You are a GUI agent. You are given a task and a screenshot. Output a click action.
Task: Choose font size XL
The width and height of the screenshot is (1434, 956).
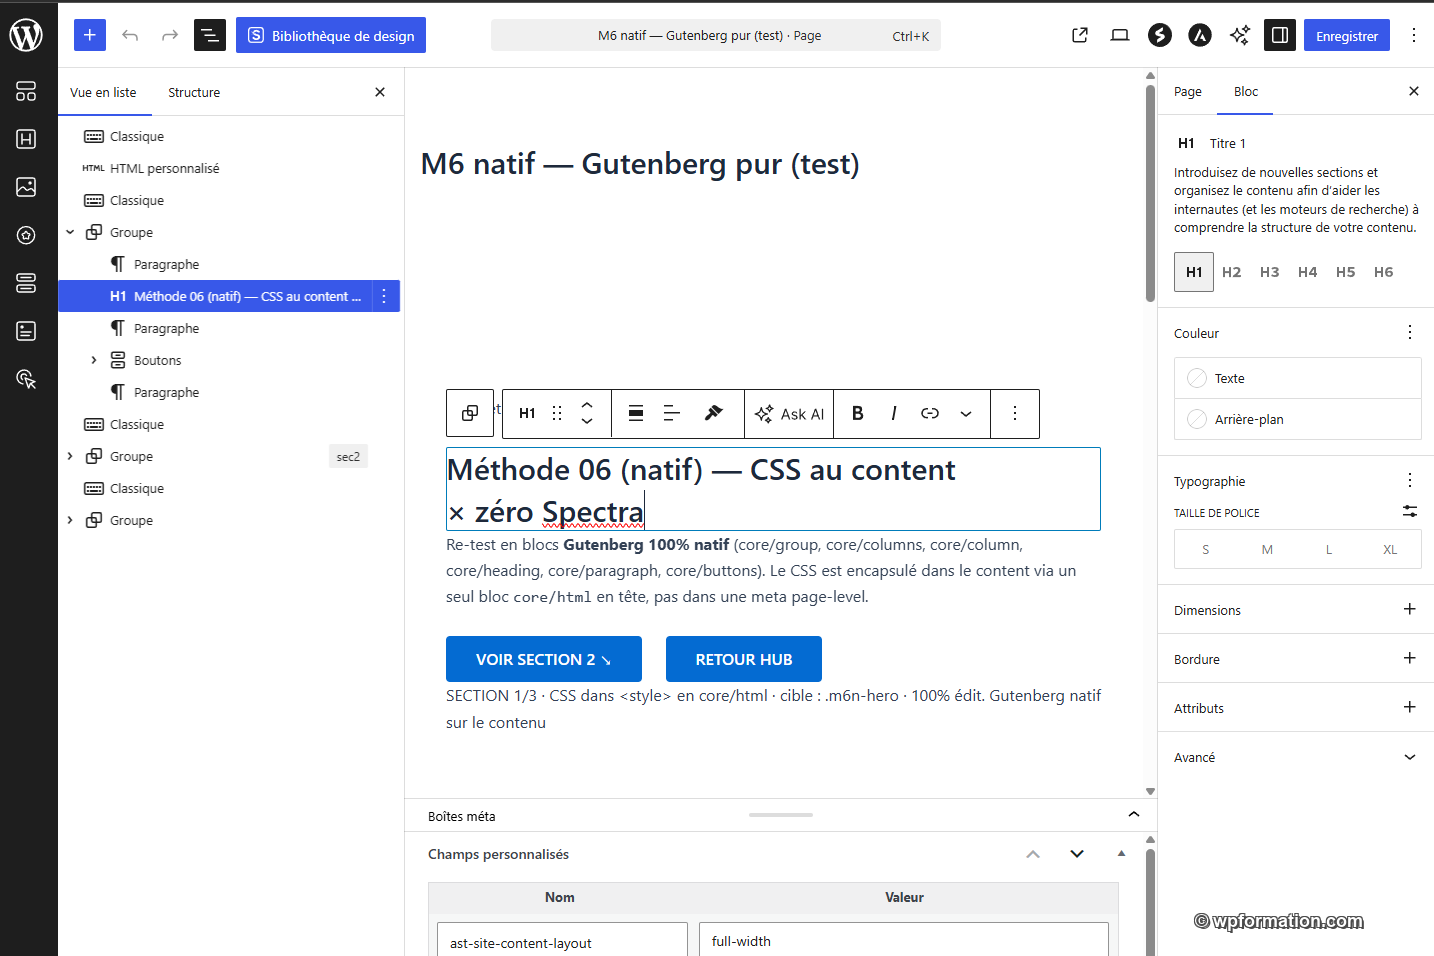pos(1390,549)
